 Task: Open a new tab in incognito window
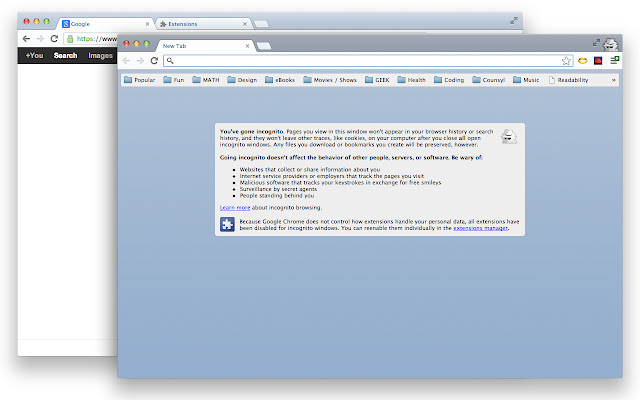point(264,46)
